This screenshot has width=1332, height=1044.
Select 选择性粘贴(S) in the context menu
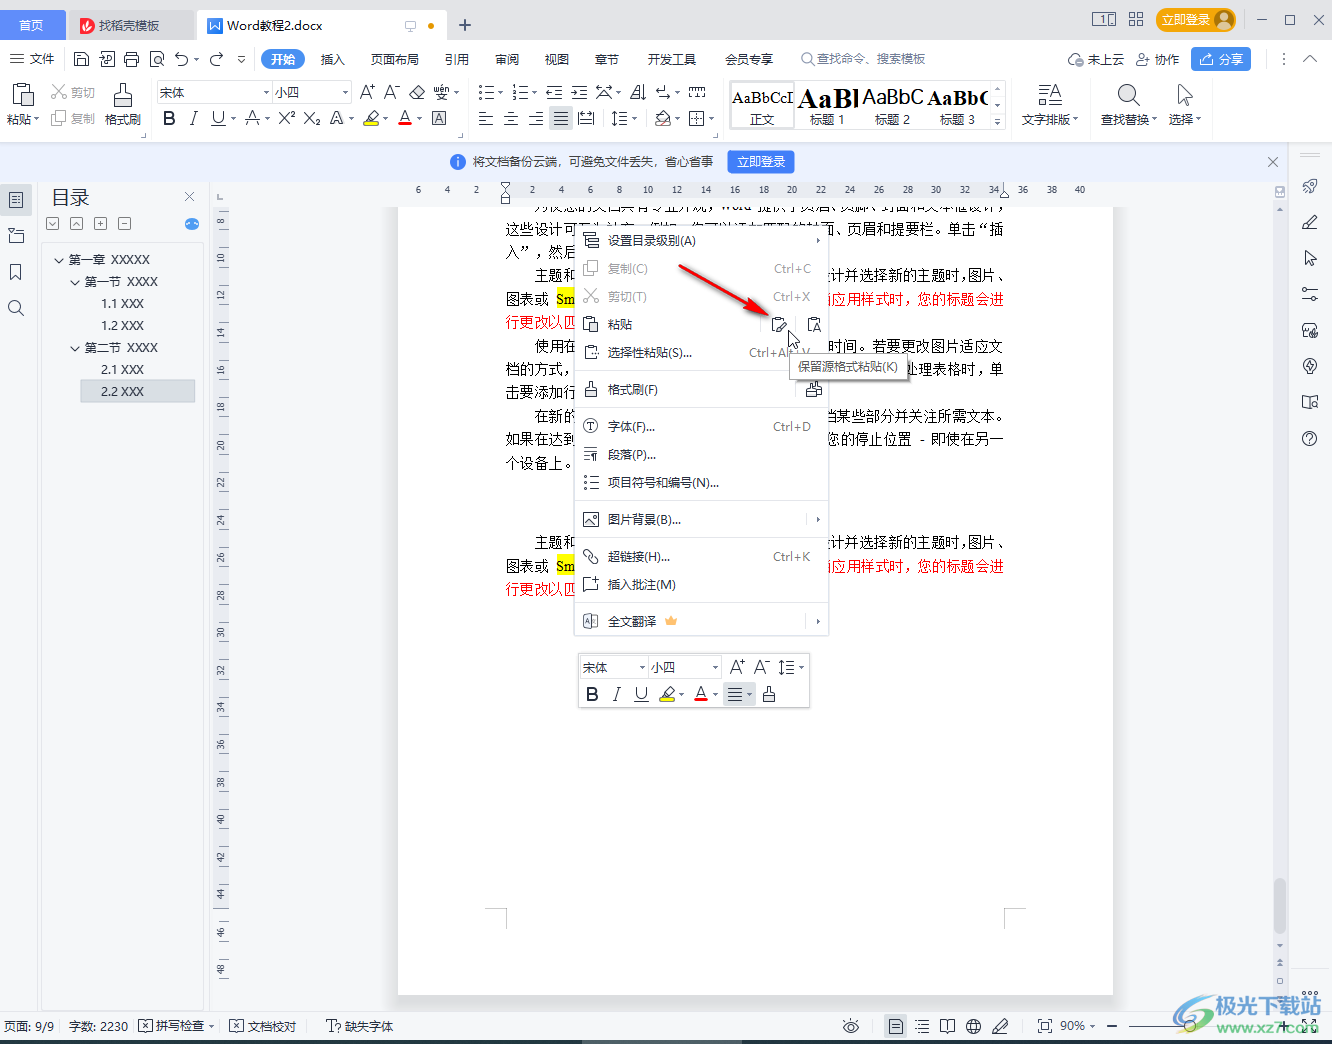pyautogui.click(x=701, y=352)
